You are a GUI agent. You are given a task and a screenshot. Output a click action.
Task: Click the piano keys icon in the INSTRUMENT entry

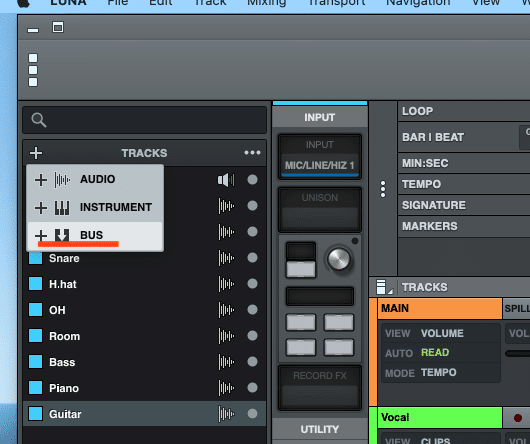(x=62, y=207)
